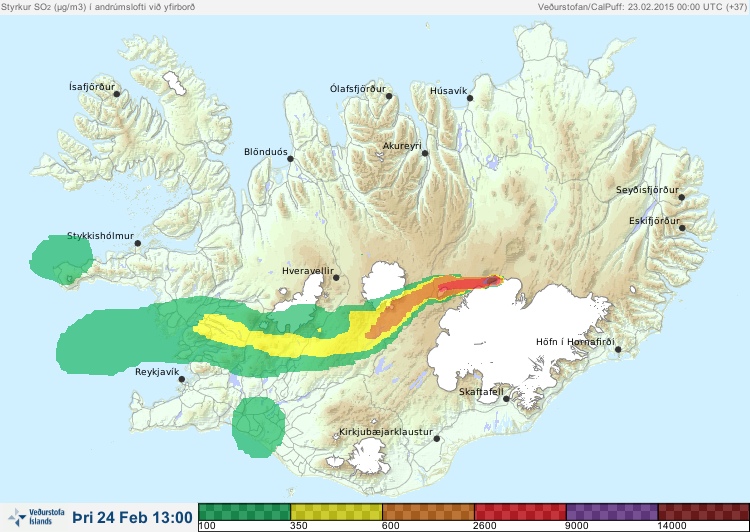Viewport: 750px width, 532px height.
Task: Select the green 100 legend swatch
Action: (x=244, y=512)
